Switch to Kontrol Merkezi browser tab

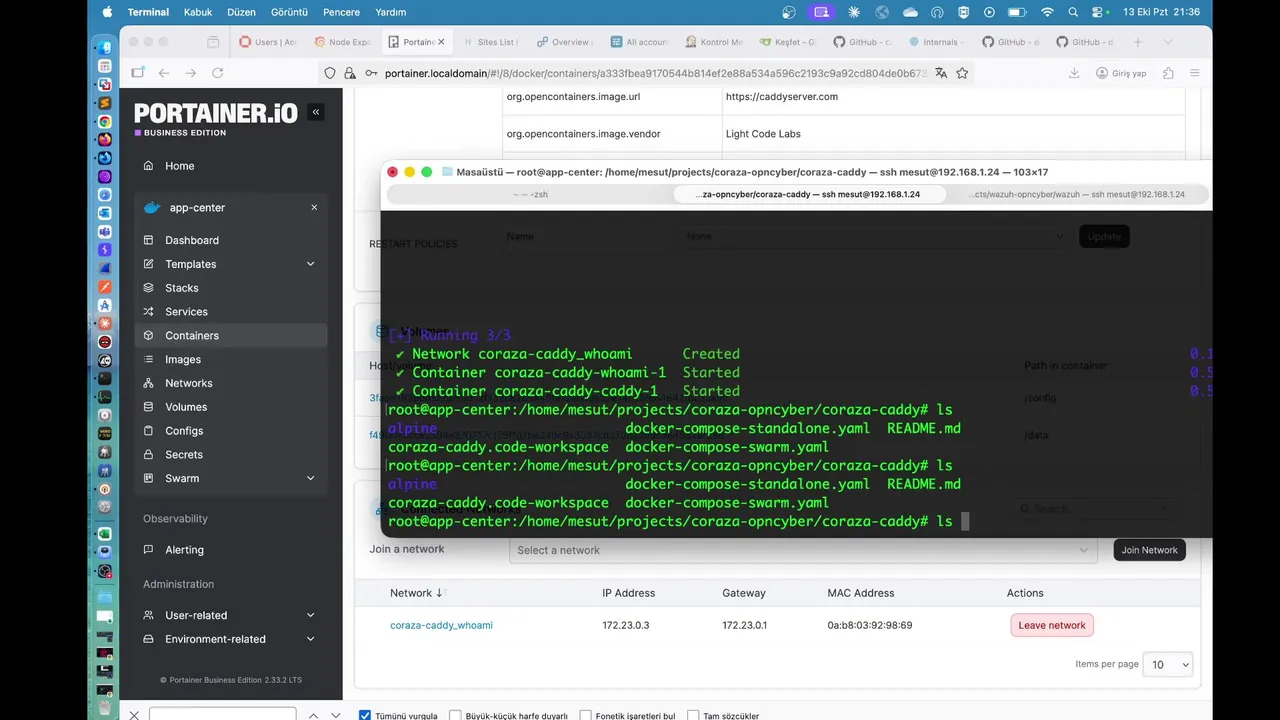pyautogui.click(x=714, y=42)
